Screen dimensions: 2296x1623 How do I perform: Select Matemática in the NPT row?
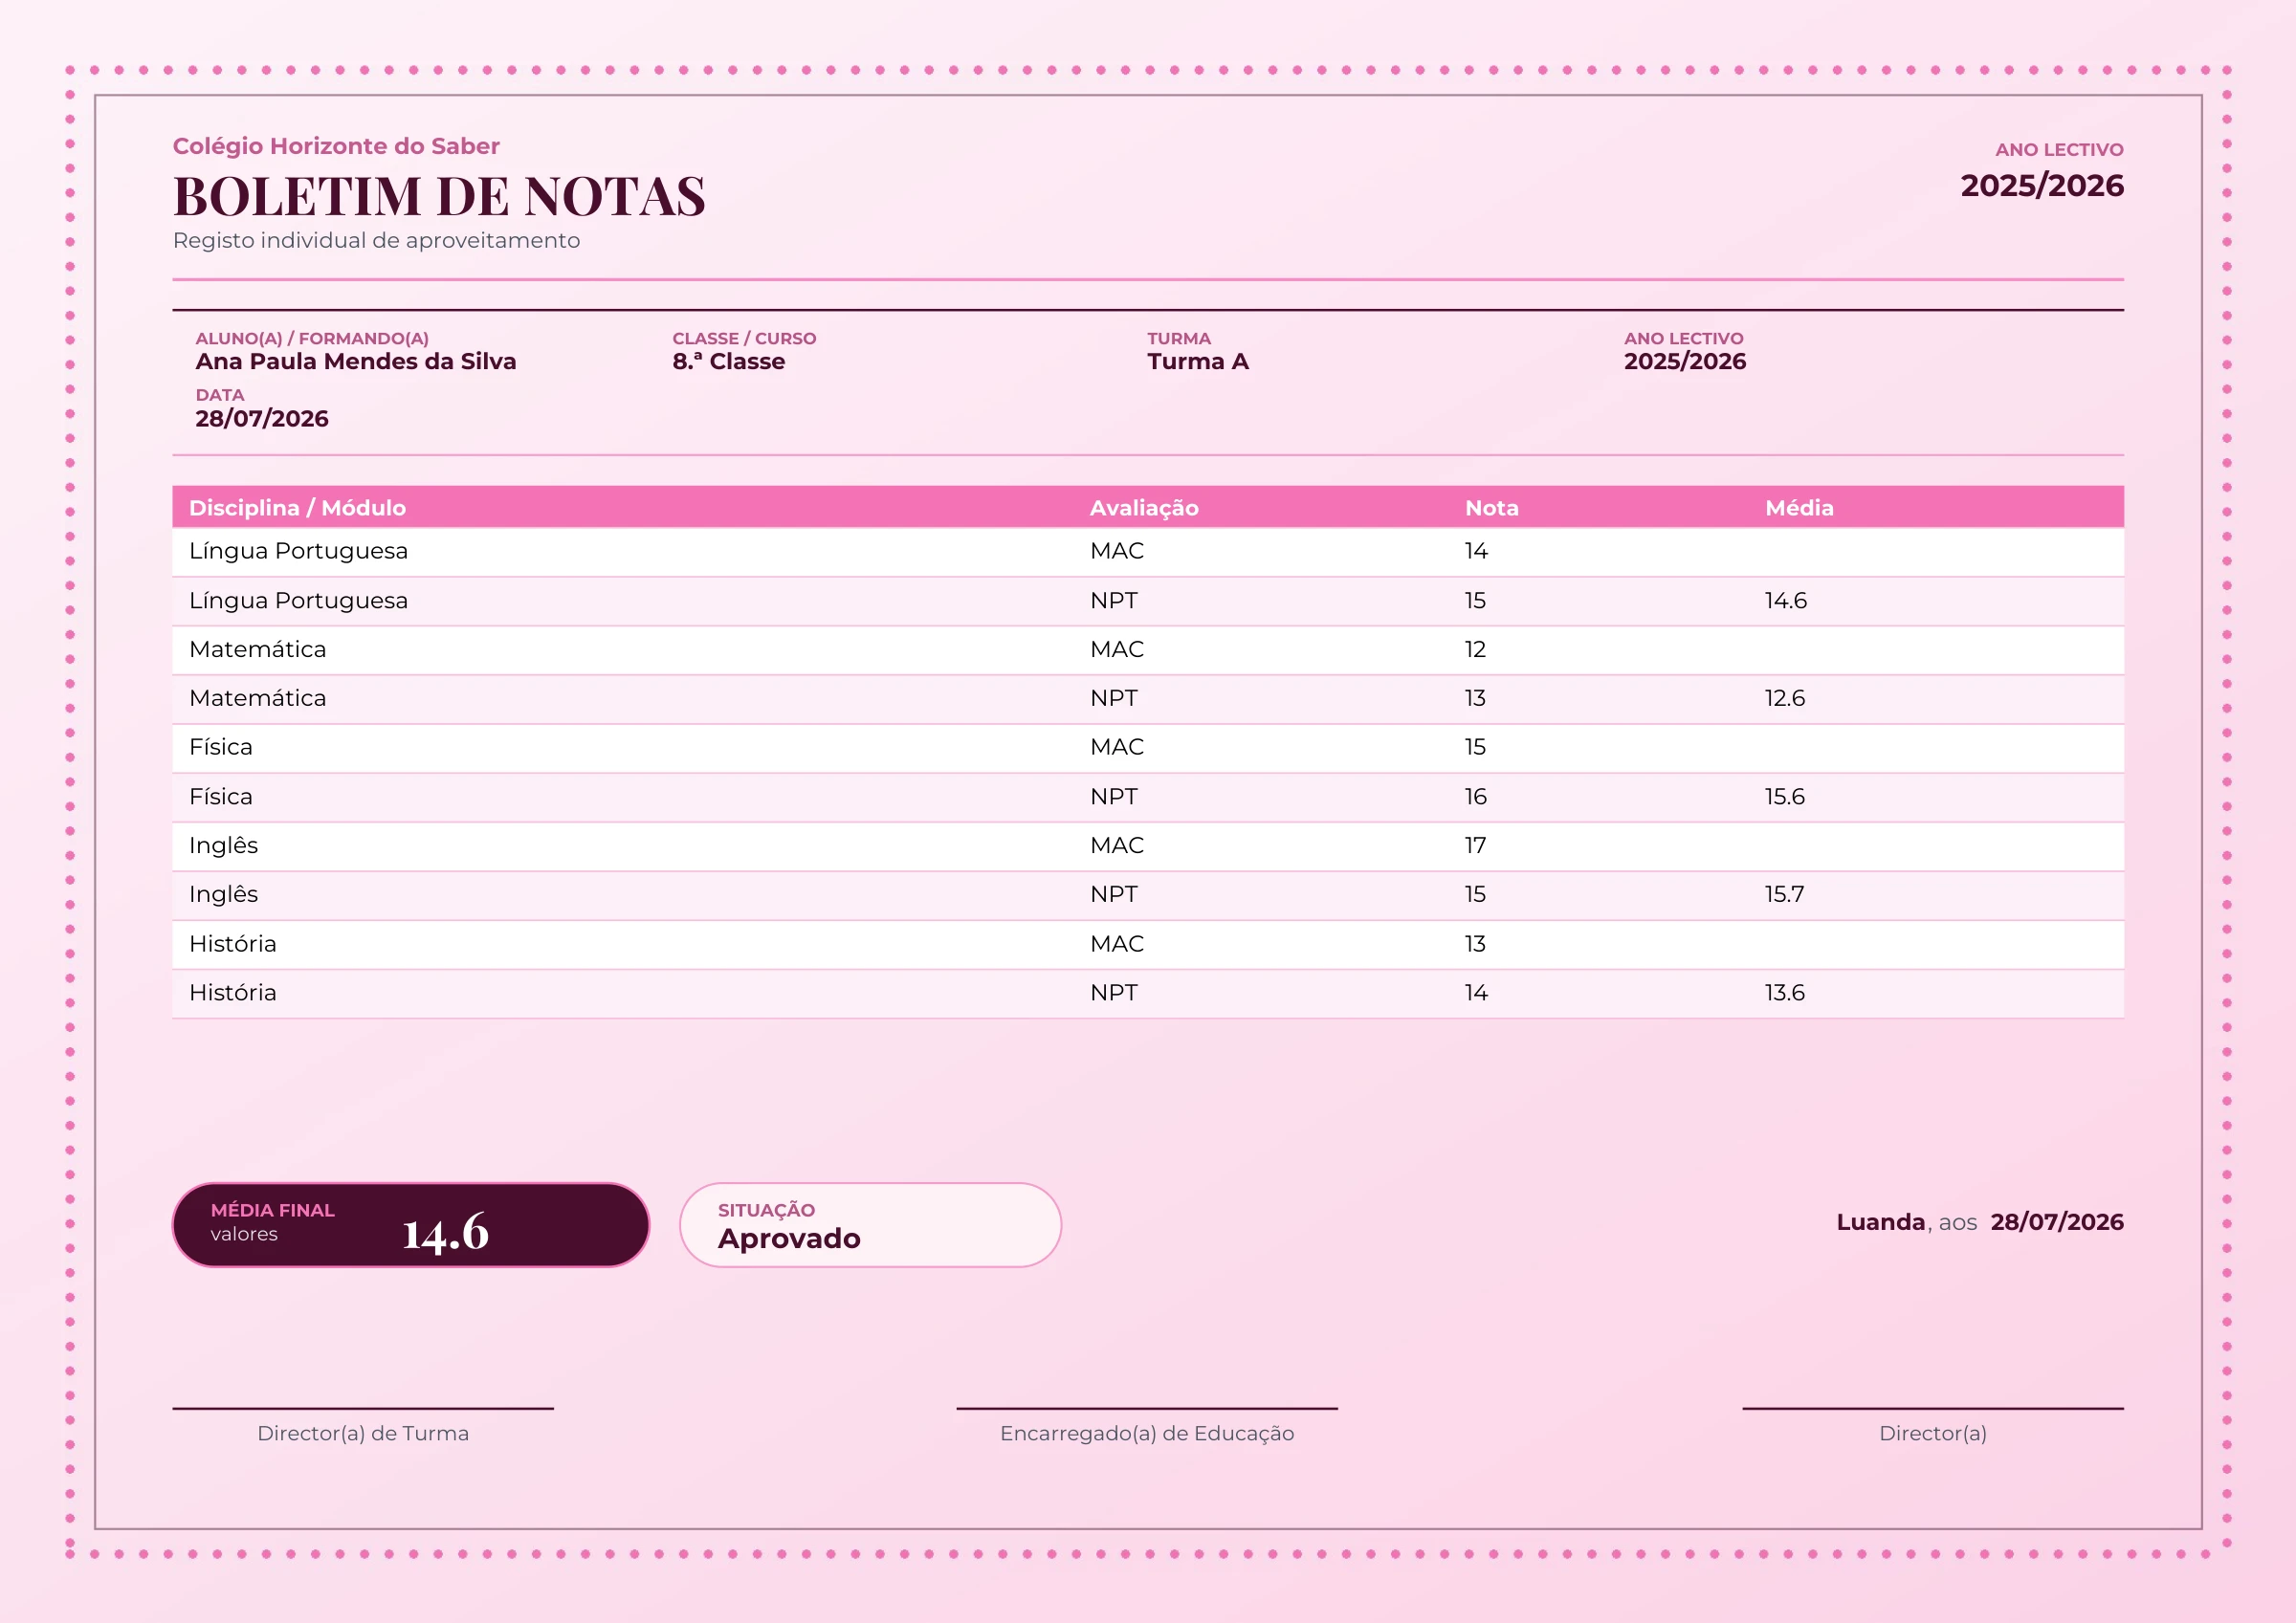pos(257,698)
